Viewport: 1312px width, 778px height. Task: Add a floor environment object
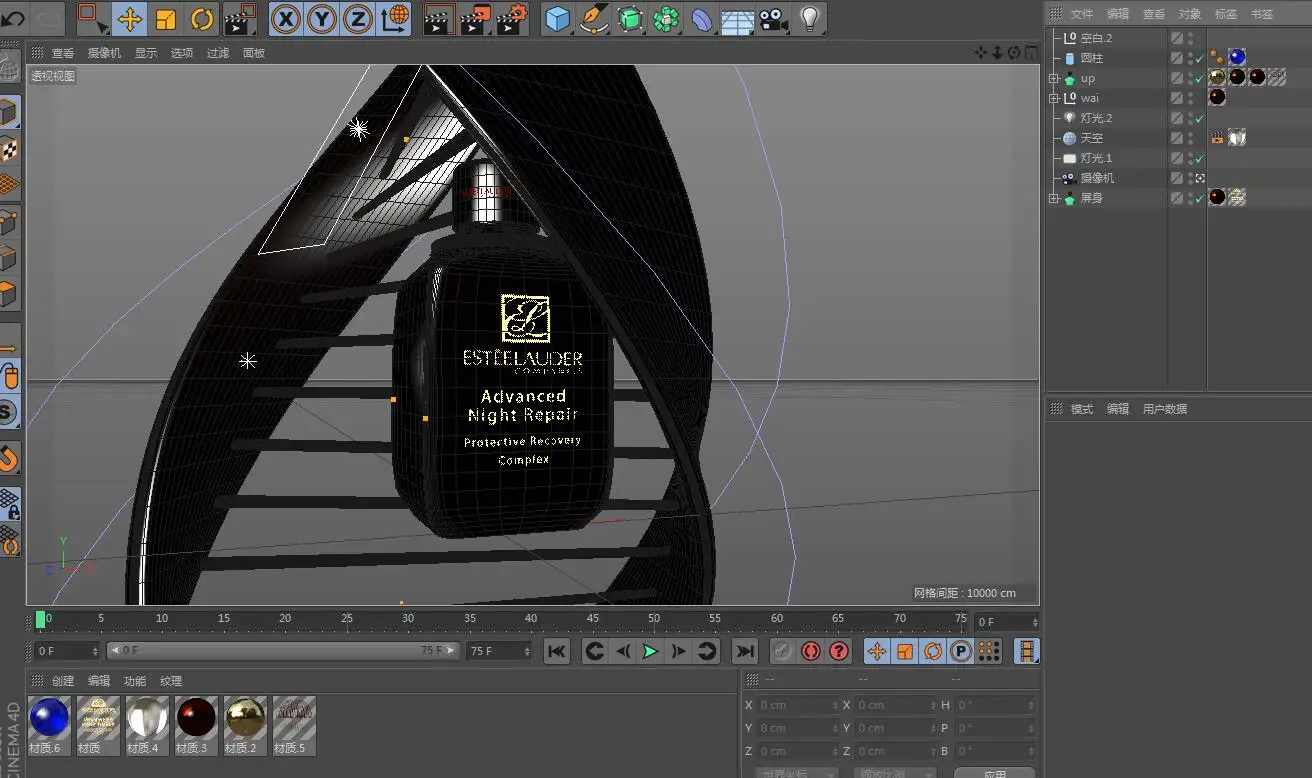click(738, 18)
